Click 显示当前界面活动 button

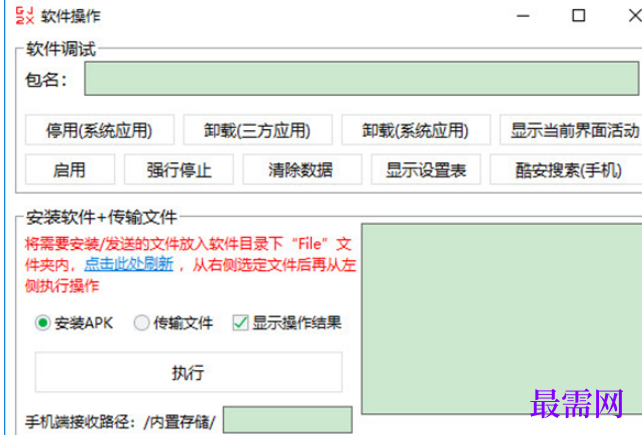click(x=571, y=131)
